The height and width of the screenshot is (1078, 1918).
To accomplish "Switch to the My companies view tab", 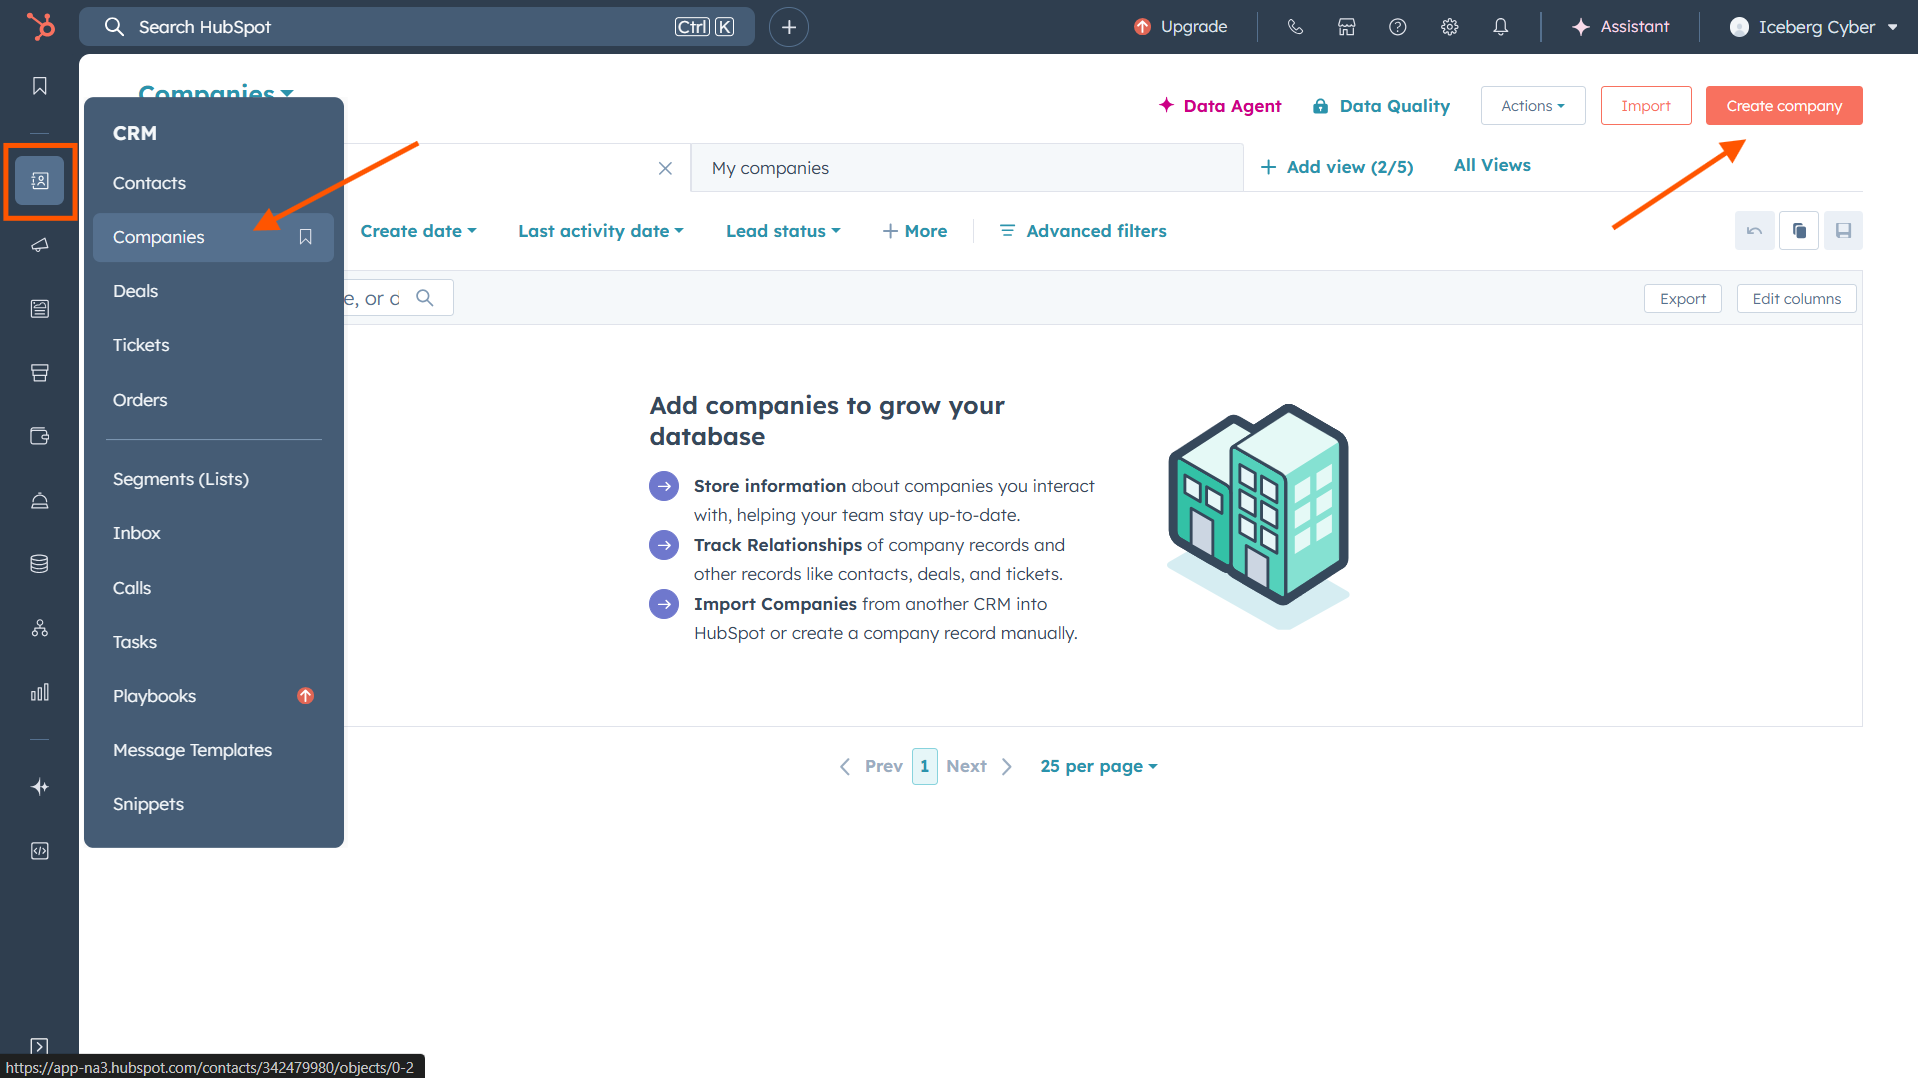I will coord(967,168).
